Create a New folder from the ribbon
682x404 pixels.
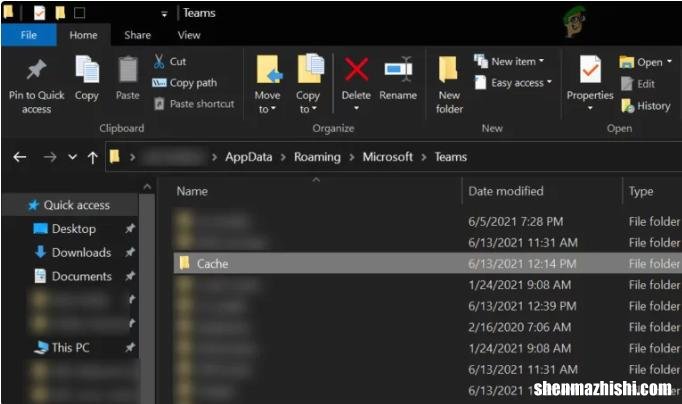449,85
